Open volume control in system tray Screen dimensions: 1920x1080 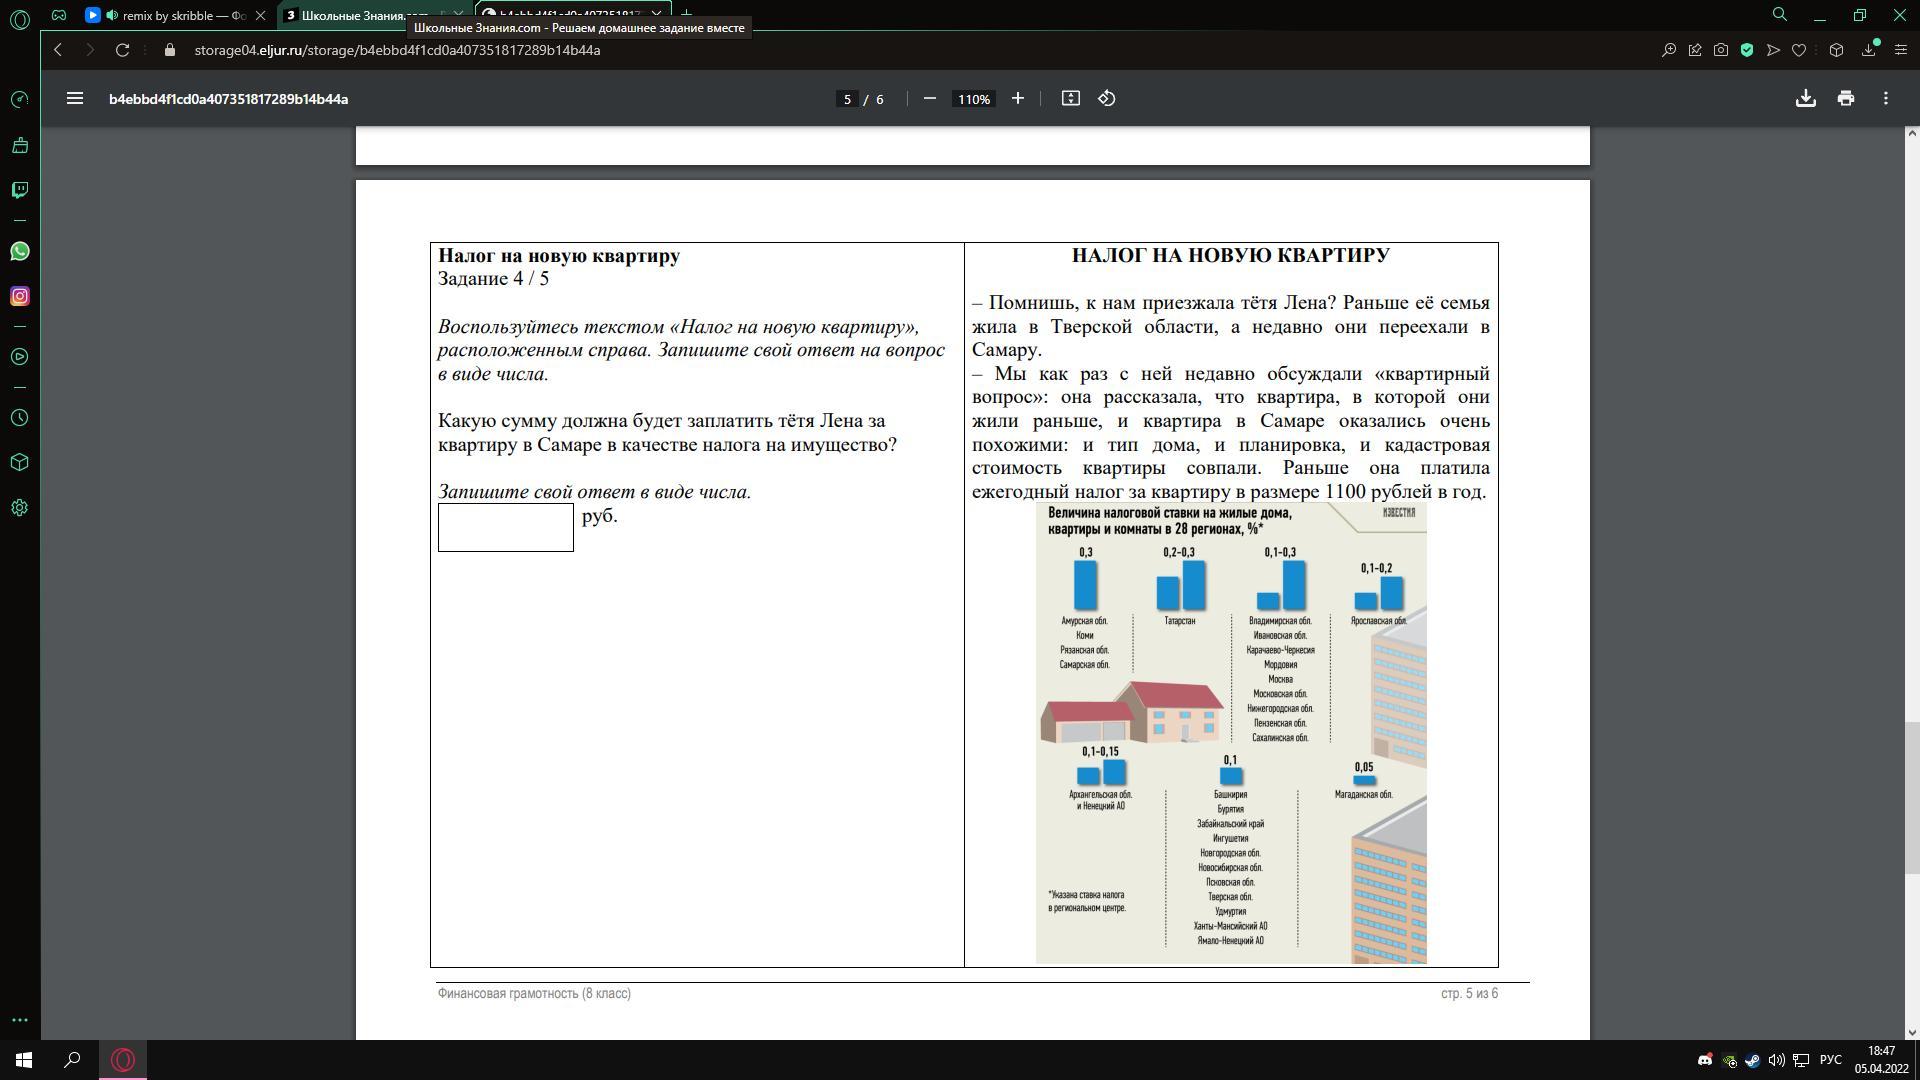click(1777, 1060)
